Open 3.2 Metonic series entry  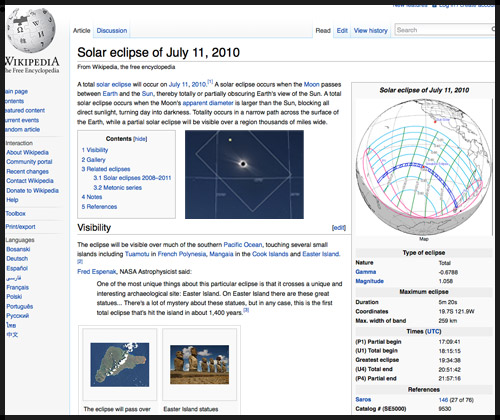[118, 188]
